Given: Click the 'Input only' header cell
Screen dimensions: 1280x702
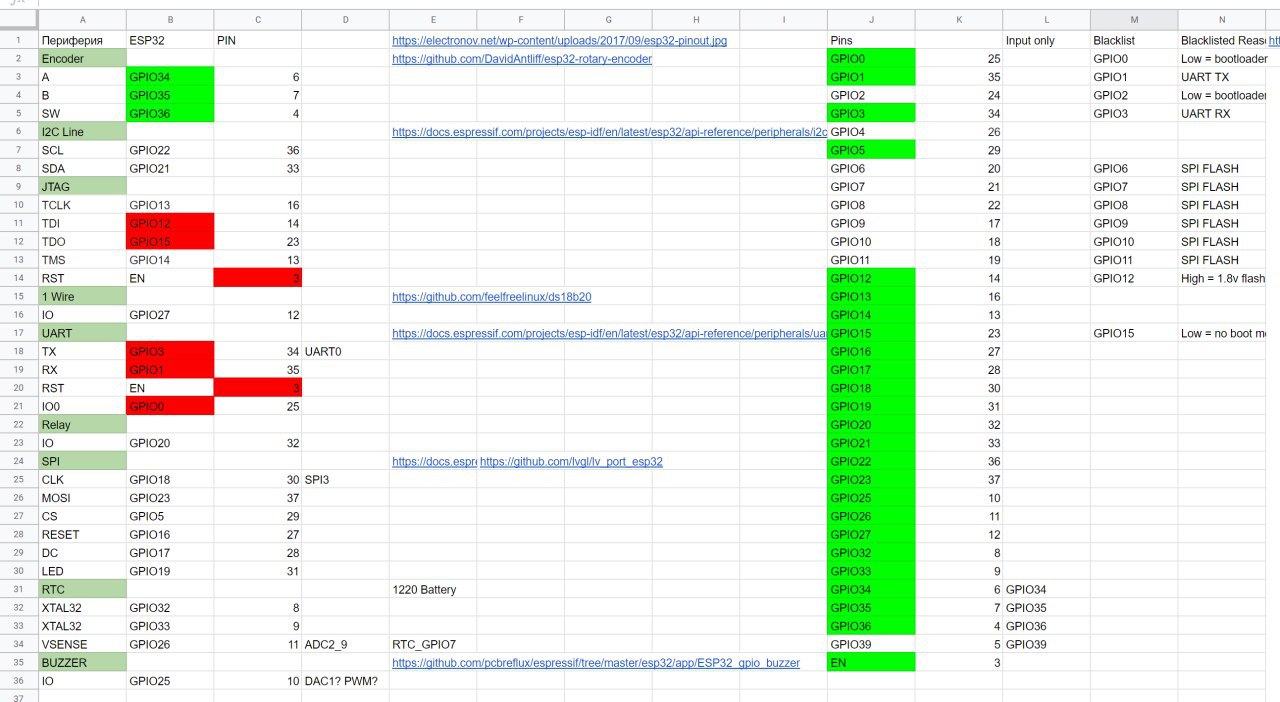Looking at the screenshot, I should (1046, 40).
